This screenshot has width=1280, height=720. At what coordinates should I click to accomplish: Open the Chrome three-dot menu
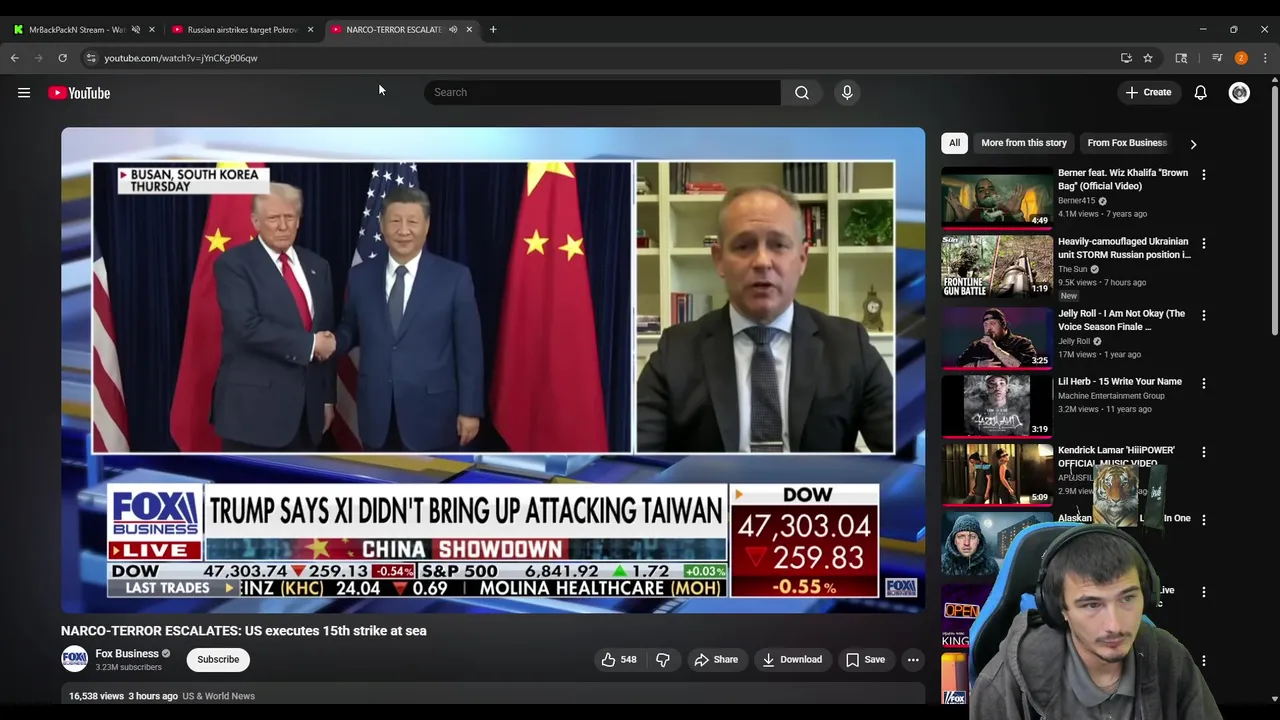(x=1265, y=58)
